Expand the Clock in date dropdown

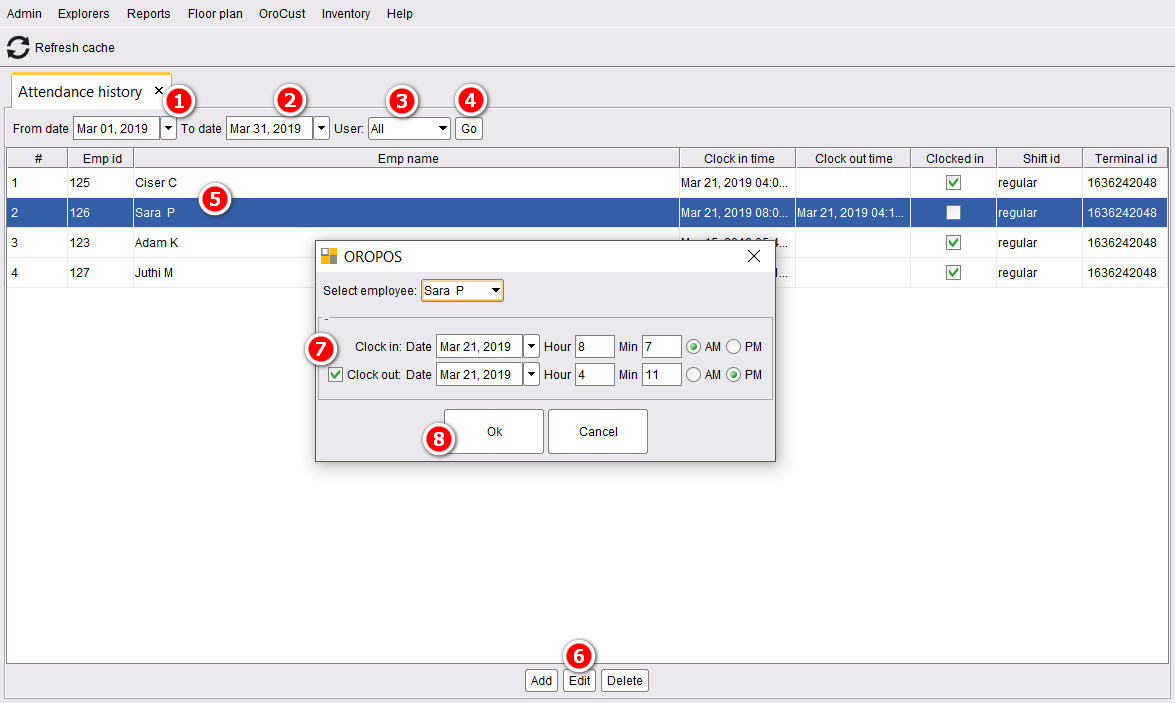[531, 346]
